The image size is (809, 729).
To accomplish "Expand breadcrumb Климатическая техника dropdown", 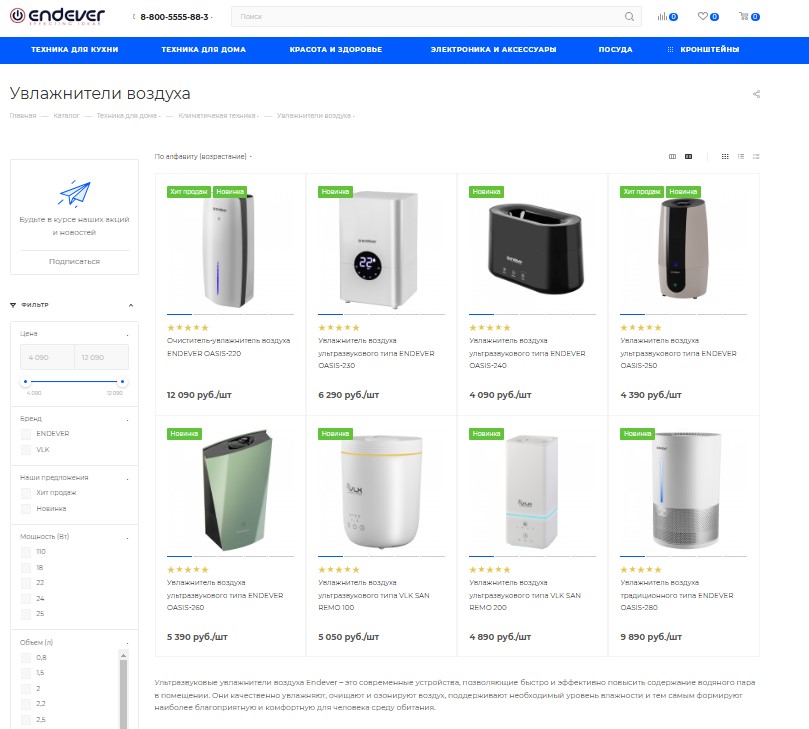I will 258,116.
